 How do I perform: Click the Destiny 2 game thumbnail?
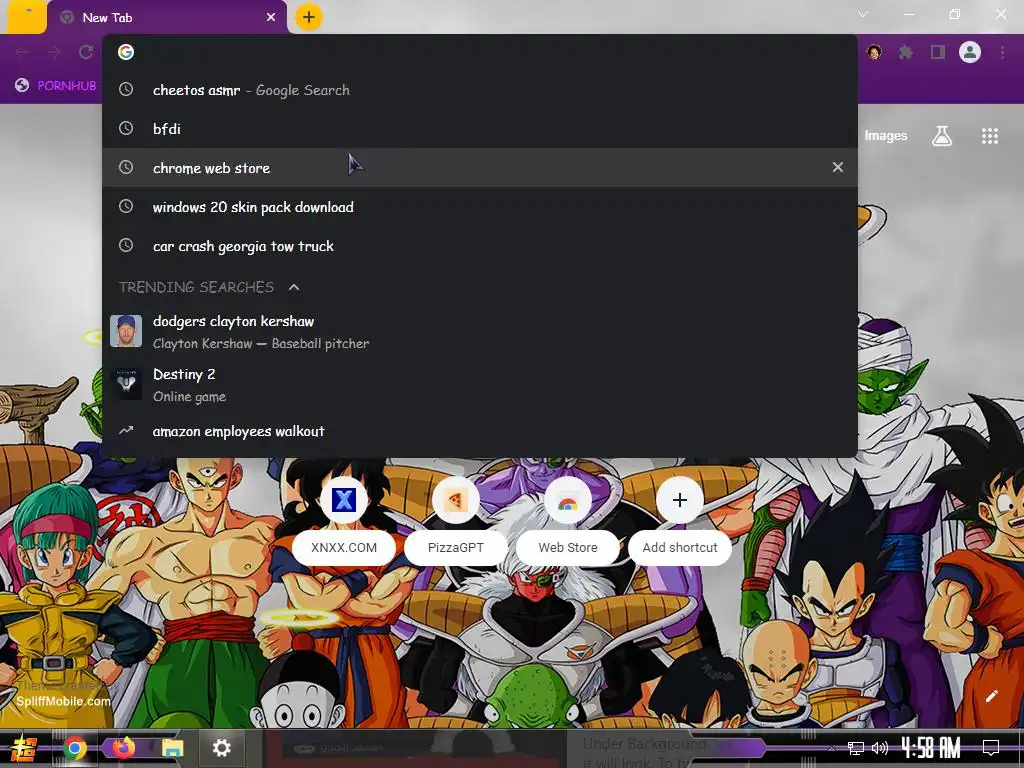(x=126, y=384)
